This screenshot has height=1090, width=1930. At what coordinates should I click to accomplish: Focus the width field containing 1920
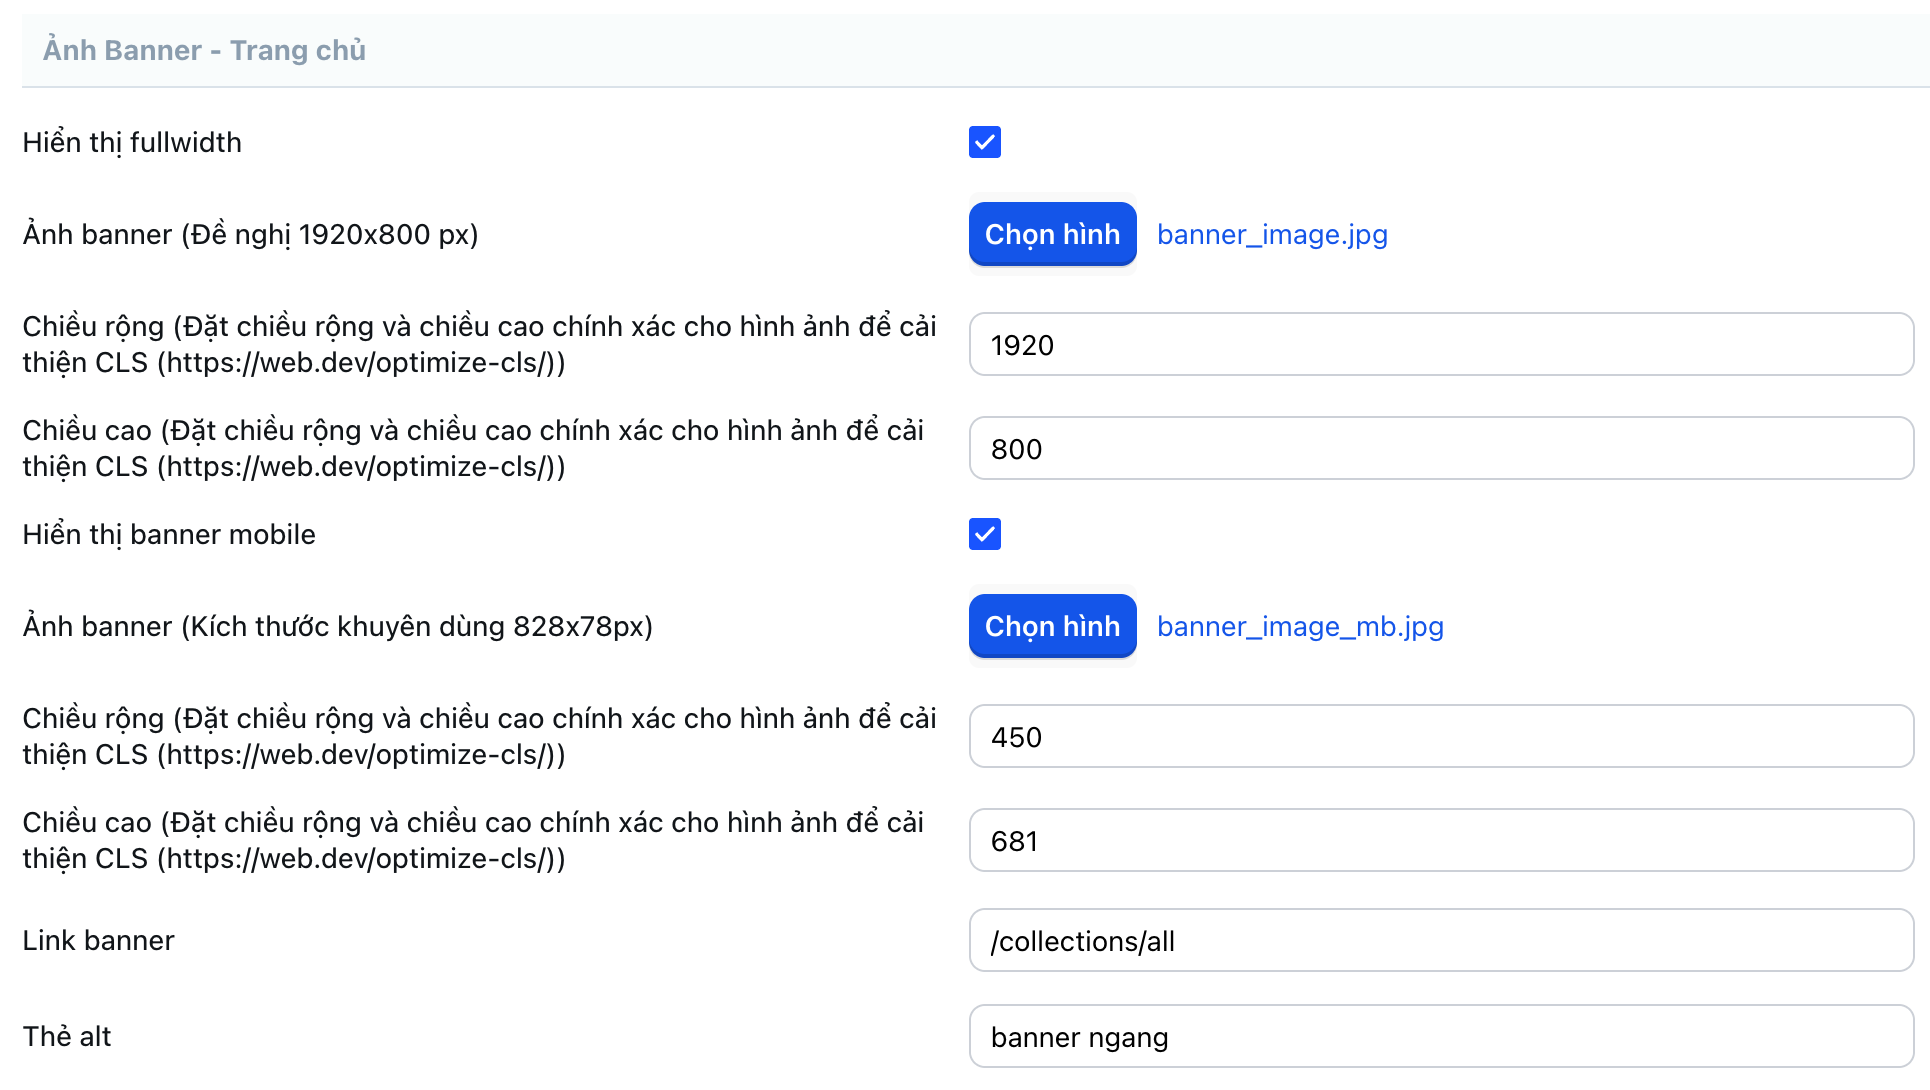(x=1440, y=345)
